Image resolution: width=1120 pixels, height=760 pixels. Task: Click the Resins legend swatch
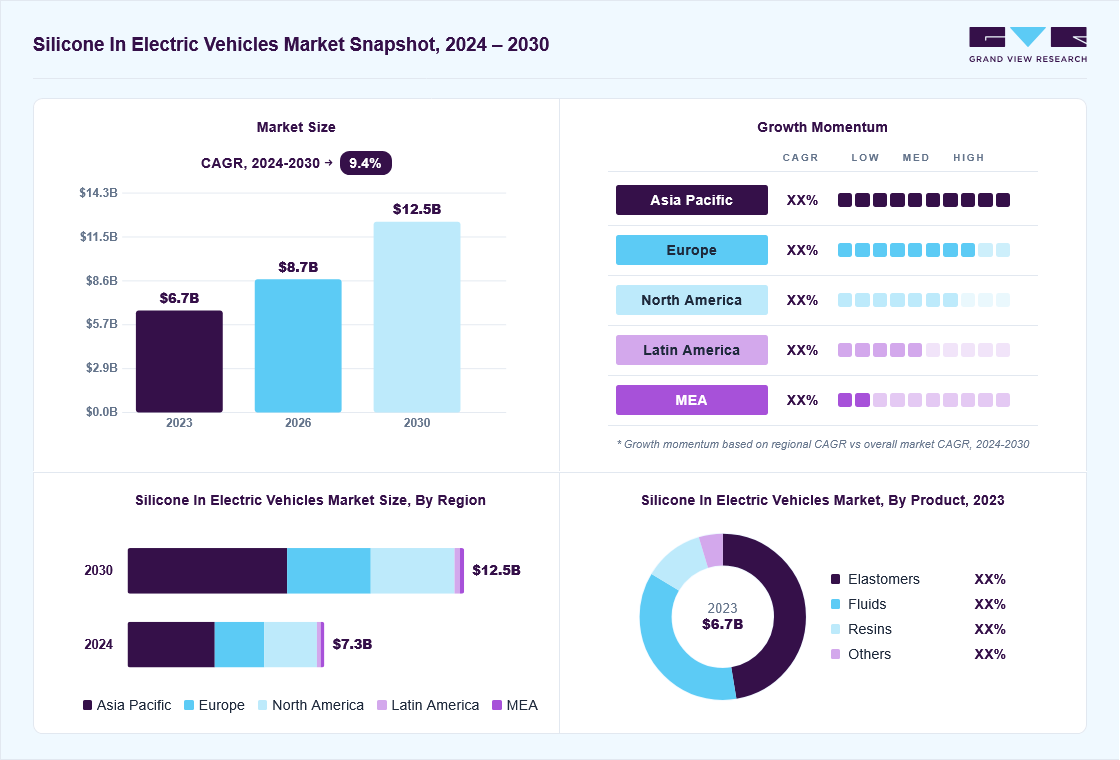pos(836,629)
